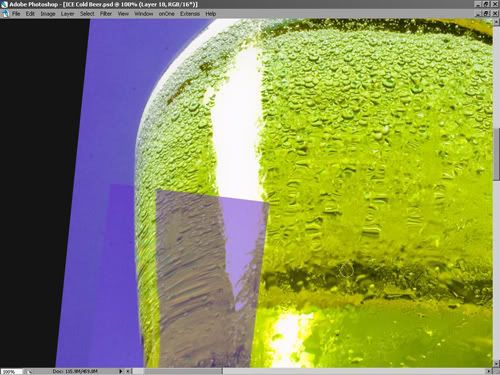
Task: Click the document icon left of File
Action: 5,14
